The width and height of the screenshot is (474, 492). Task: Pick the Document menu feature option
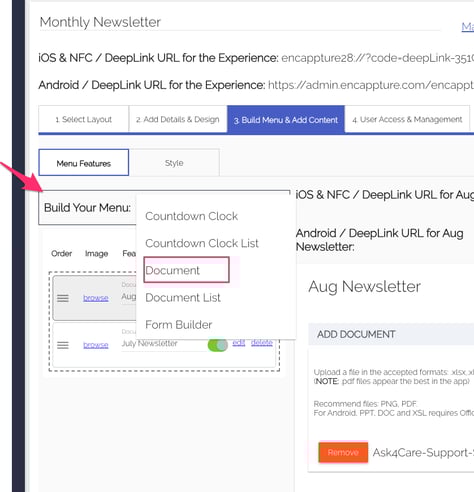pyautogui.click(x=186, y=270)
